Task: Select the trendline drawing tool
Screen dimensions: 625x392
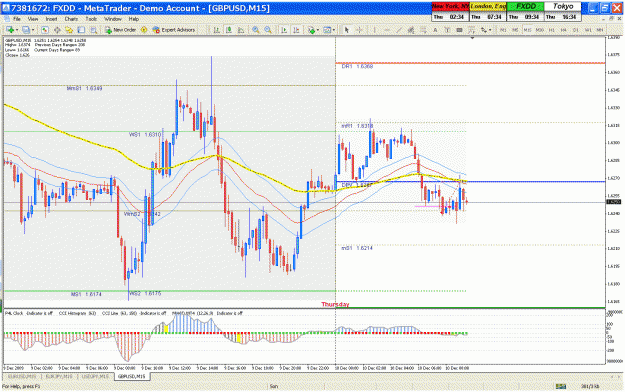Action: tap(399, 30)
